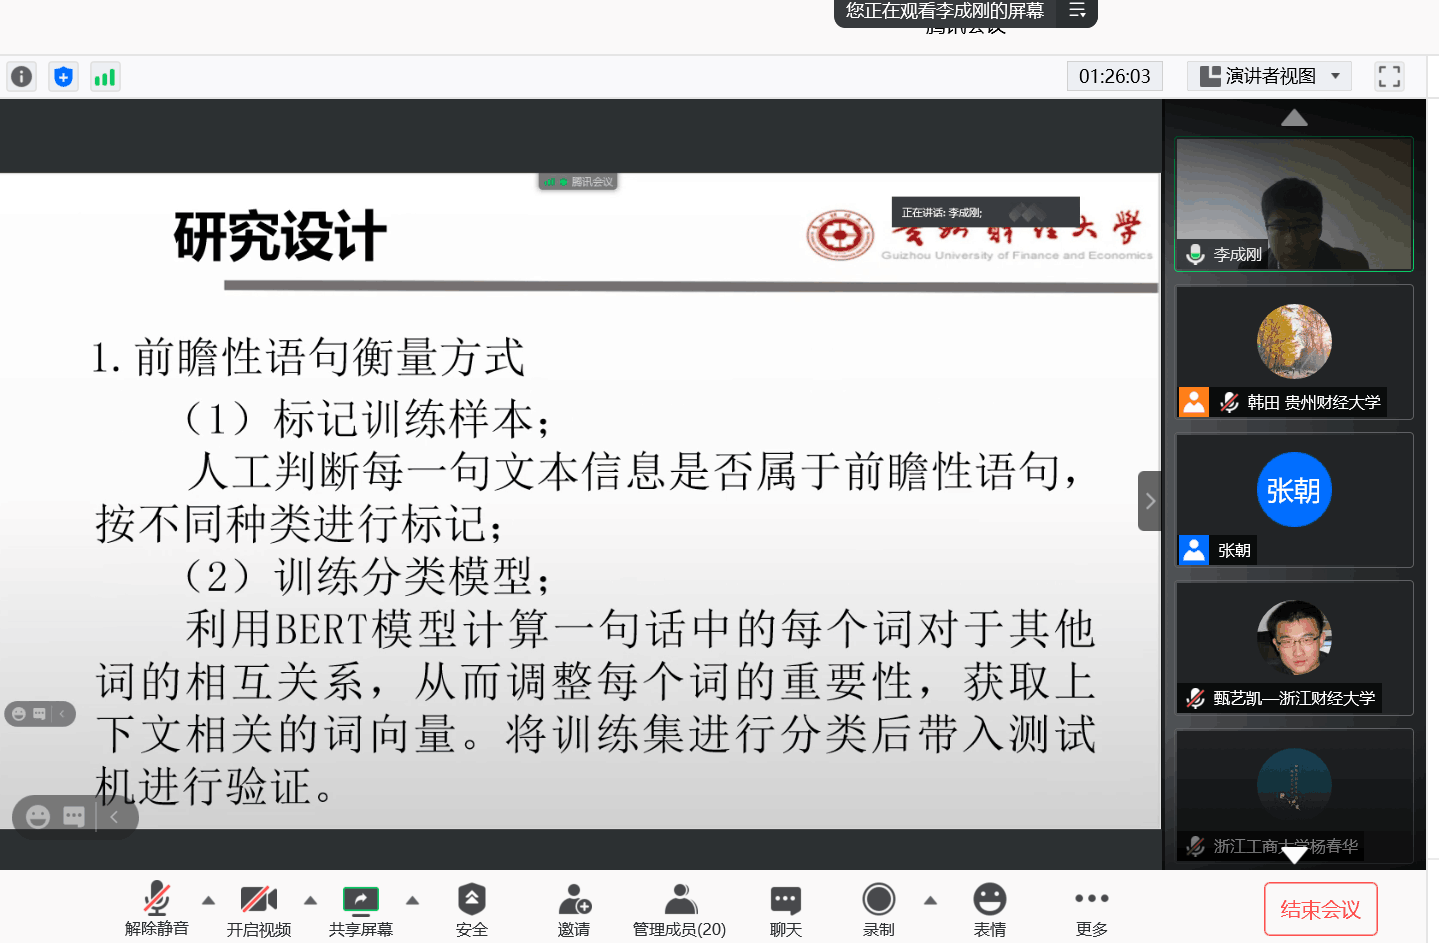
Task: Open the 安全 security icon
Action: pyautogui.click(x=471, y=909)
